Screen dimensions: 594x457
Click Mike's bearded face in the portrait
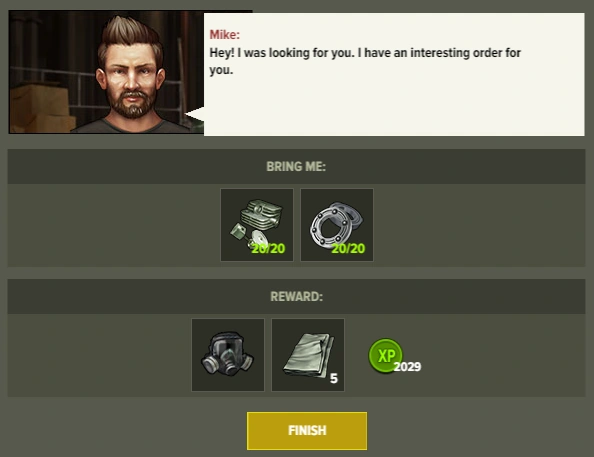point(132,85)
